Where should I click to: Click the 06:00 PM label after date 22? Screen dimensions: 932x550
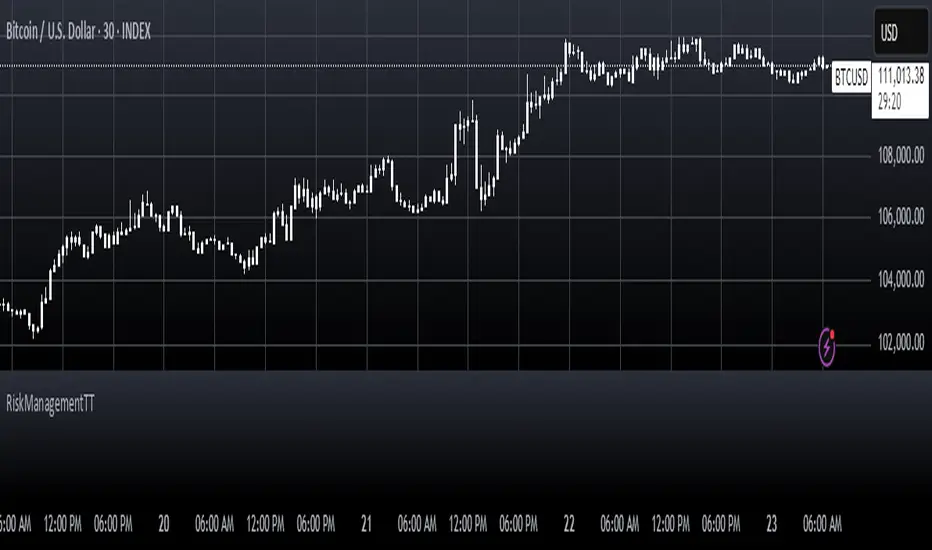721,524
